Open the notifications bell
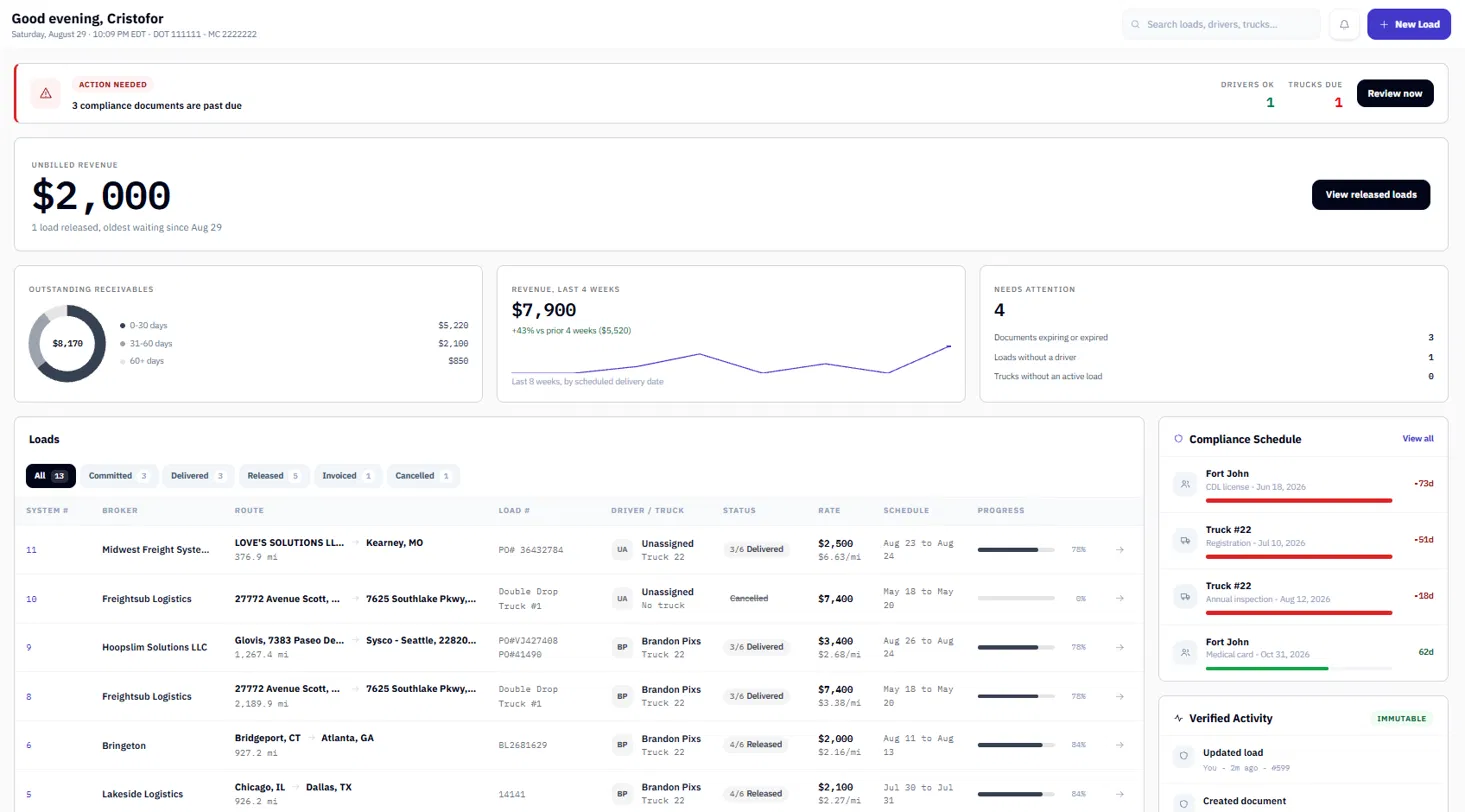Viewport: 1465px width, 812px height. 1344,24
